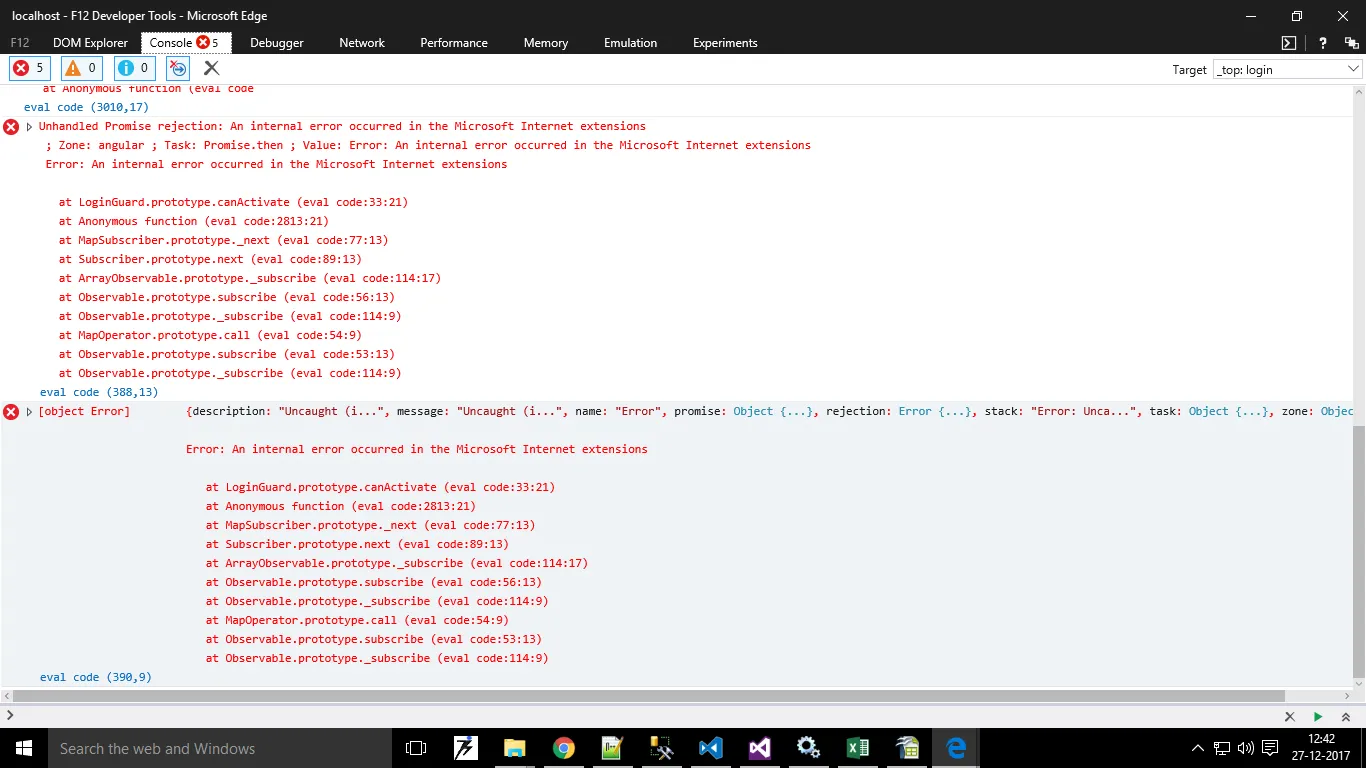
Task: Open the volume control tray icon
Action: click(x=1245, y=748)
